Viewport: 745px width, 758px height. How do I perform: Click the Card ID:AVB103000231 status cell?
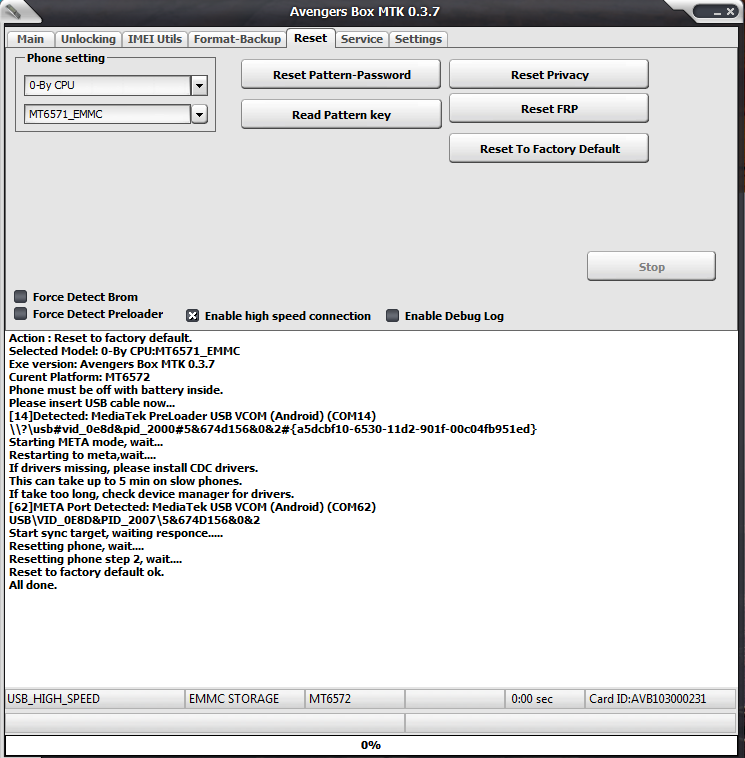(660, 699)
